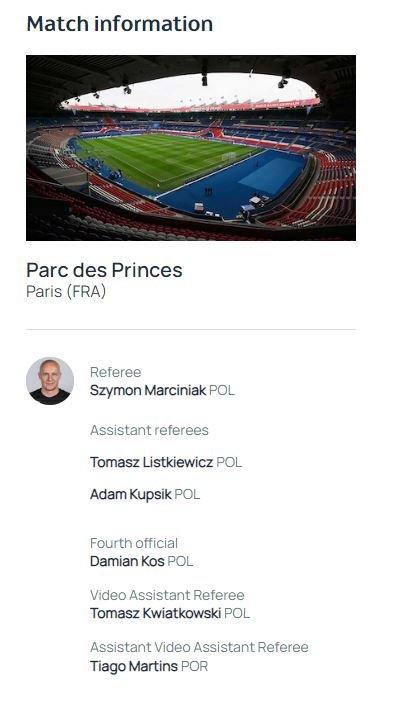Click the Paris (FRA) location text
Image resolution: width=393 pixels, height=707 pixels.
[x=66, y=292]
